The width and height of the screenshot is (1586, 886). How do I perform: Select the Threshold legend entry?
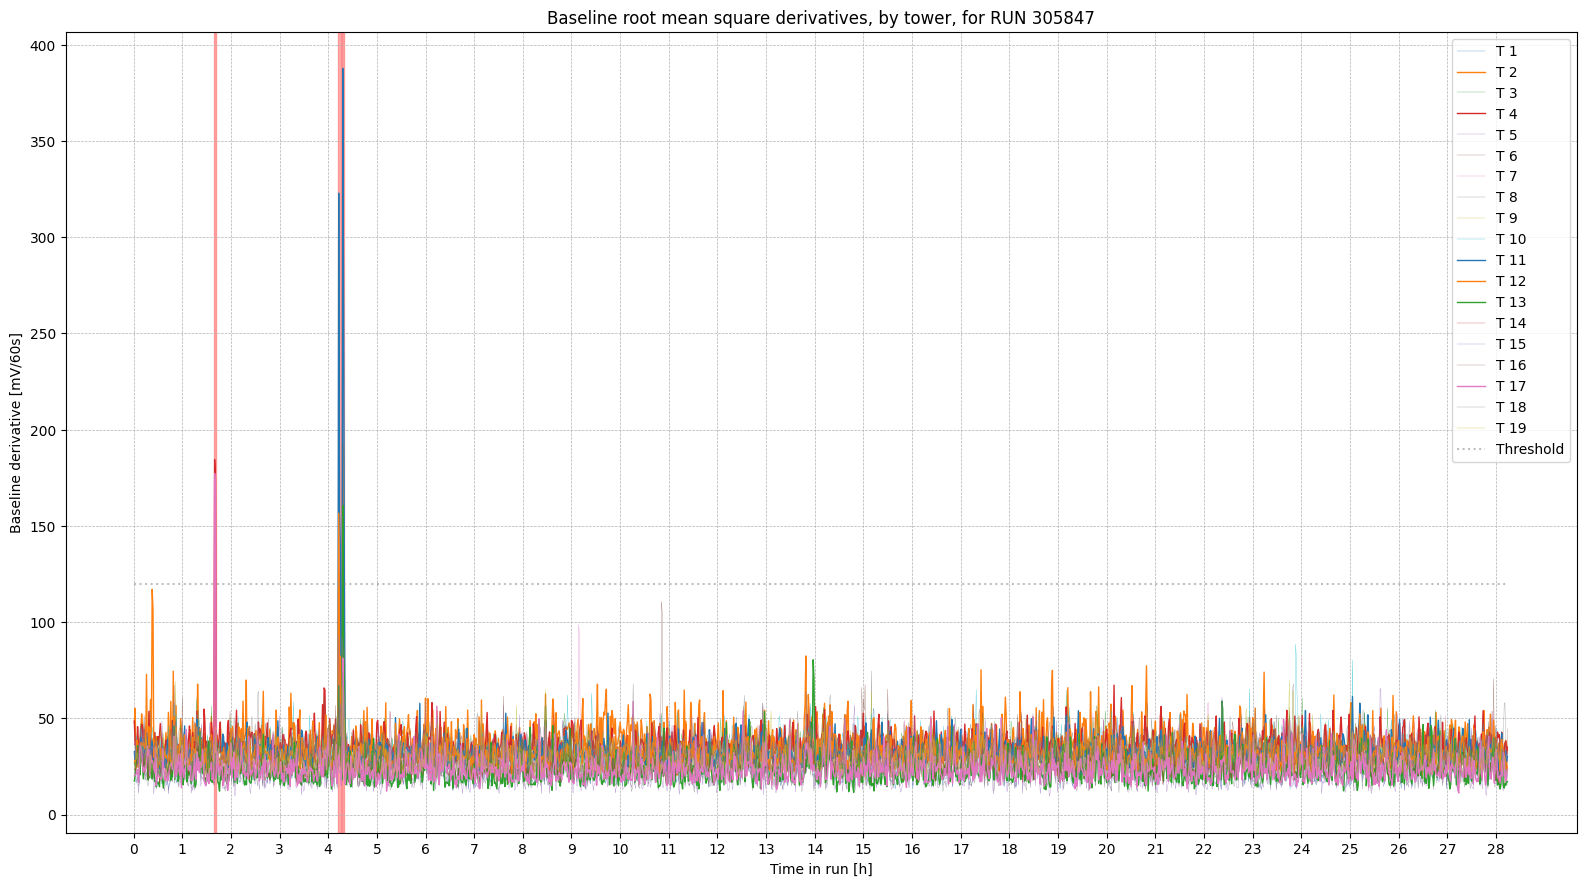(1528, 449)
